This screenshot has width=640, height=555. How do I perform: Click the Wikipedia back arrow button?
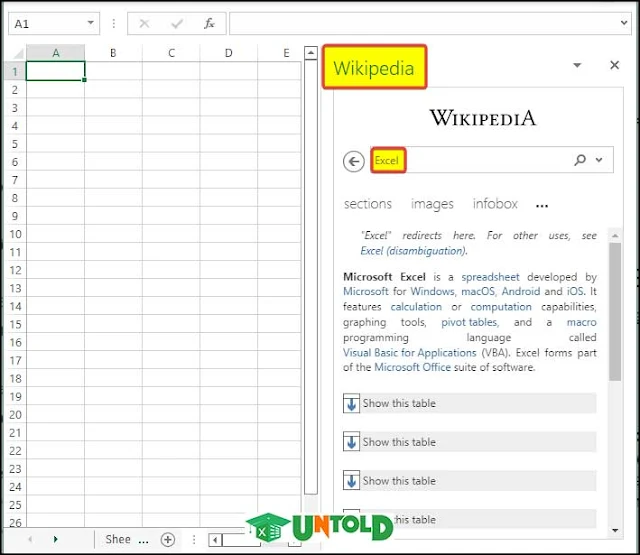(x=353, y=161)
